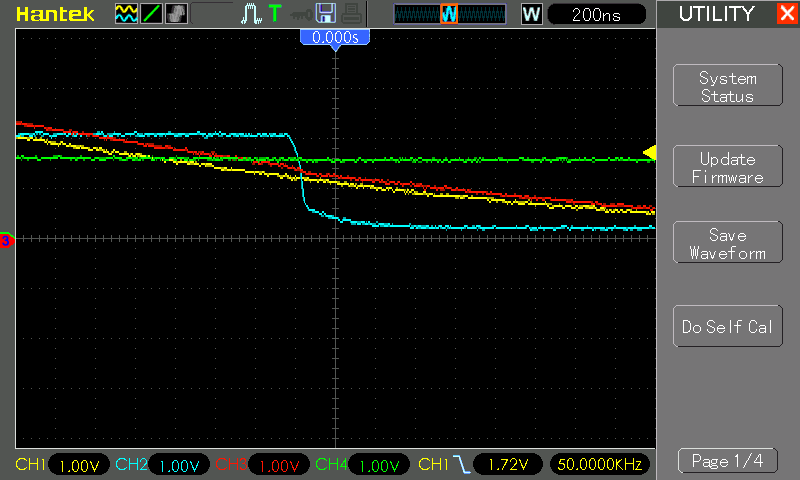The width and height of the screenshot is (800, 480).
Task: Click the gray key lock icon
Action: pyautogui.click(x=301, y=14)
